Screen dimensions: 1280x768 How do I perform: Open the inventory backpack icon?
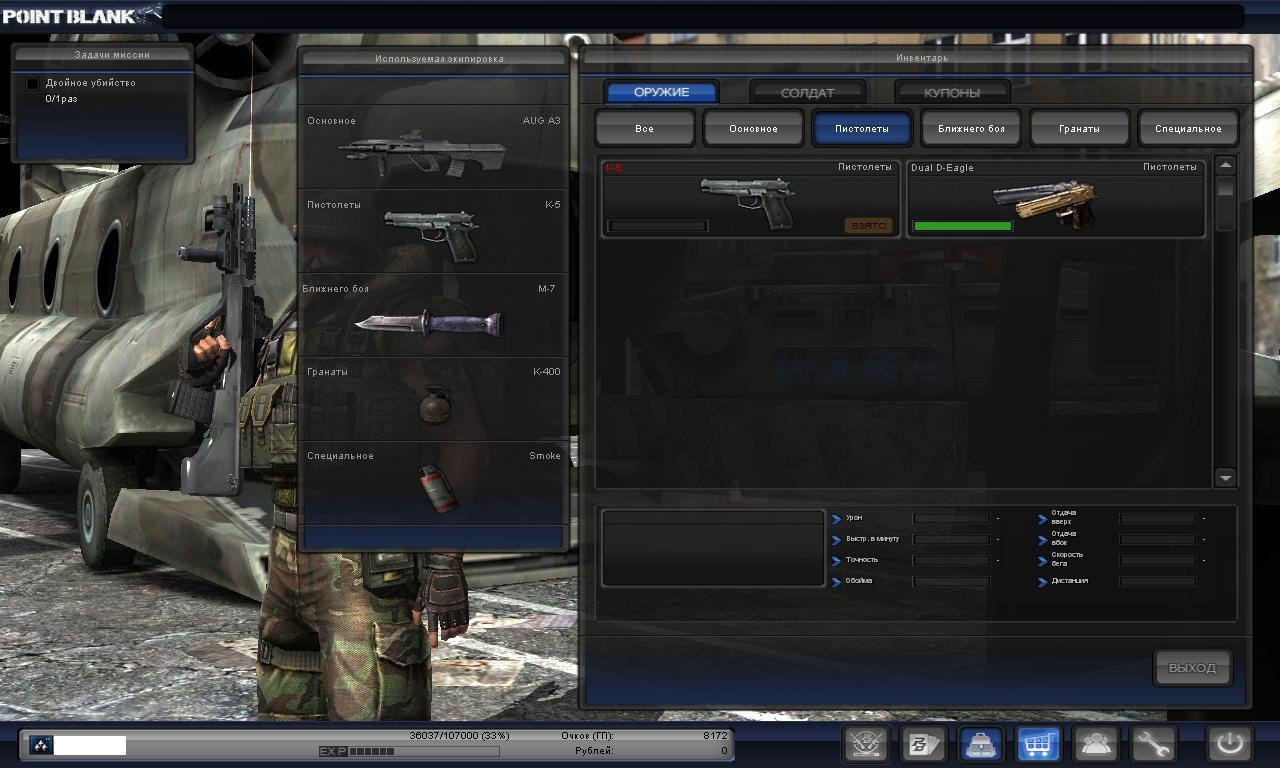pos(981,744)
